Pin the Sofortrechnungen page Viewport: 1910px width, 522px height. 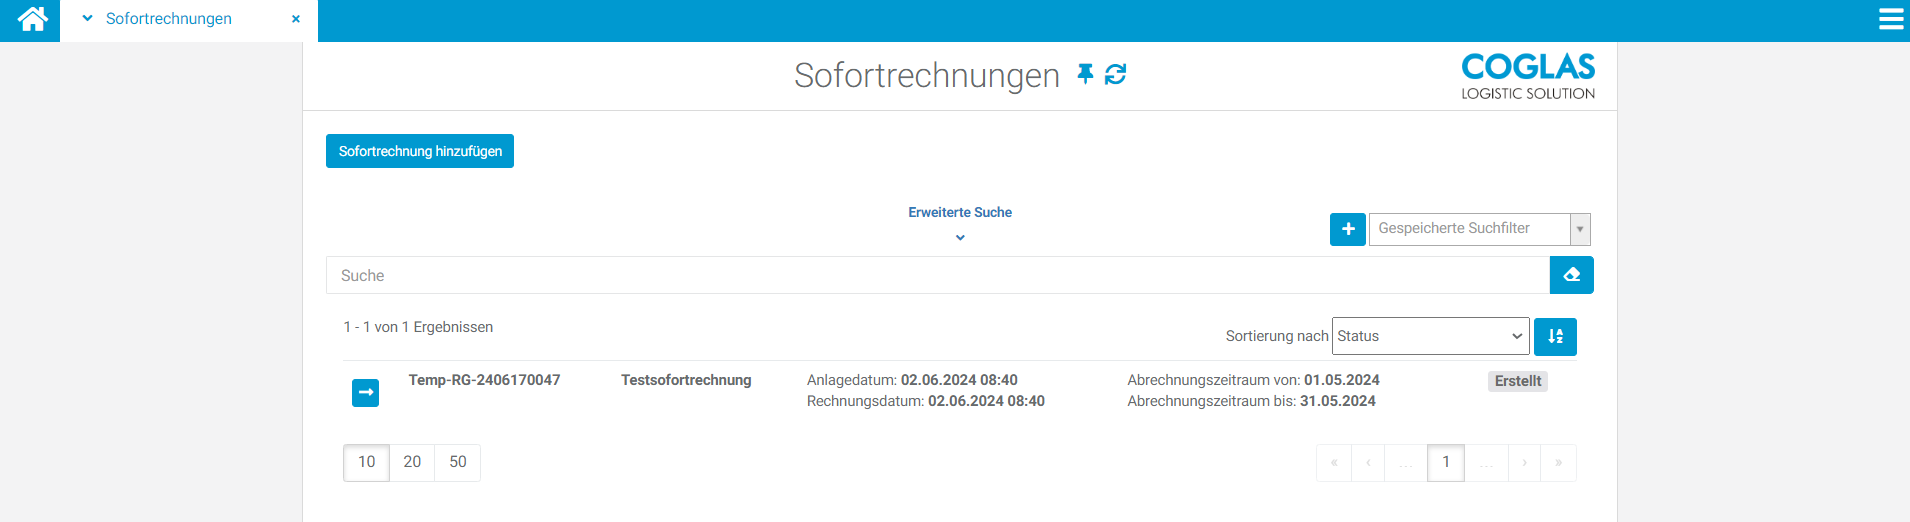coord(1085,74)
